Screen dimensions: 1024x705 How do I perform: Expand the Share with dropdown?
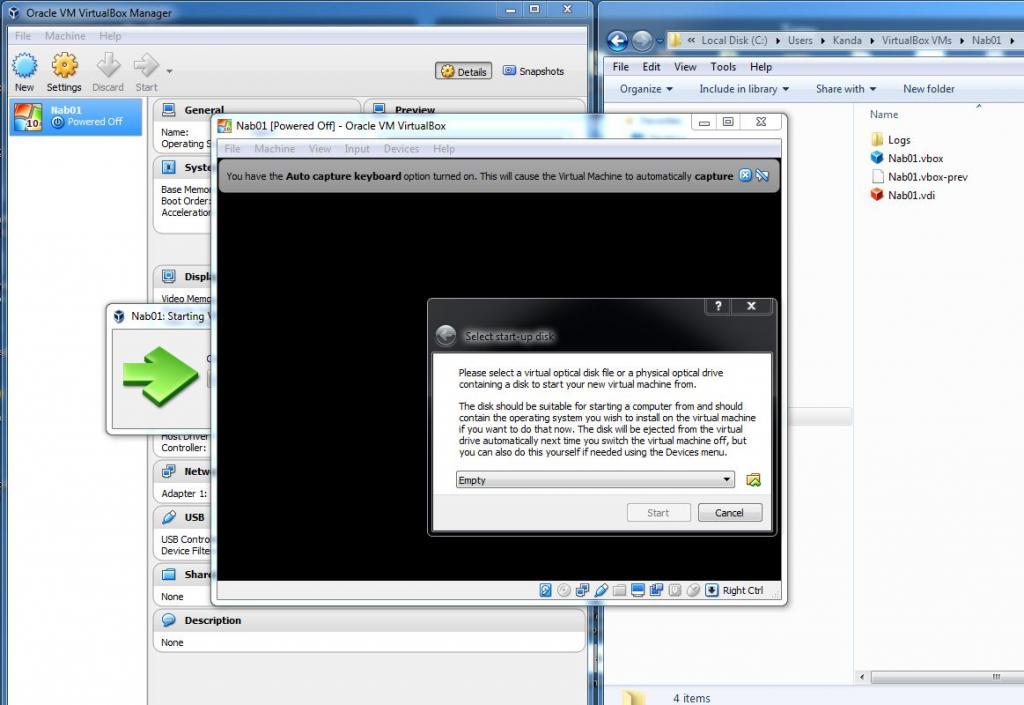(846, 89)
